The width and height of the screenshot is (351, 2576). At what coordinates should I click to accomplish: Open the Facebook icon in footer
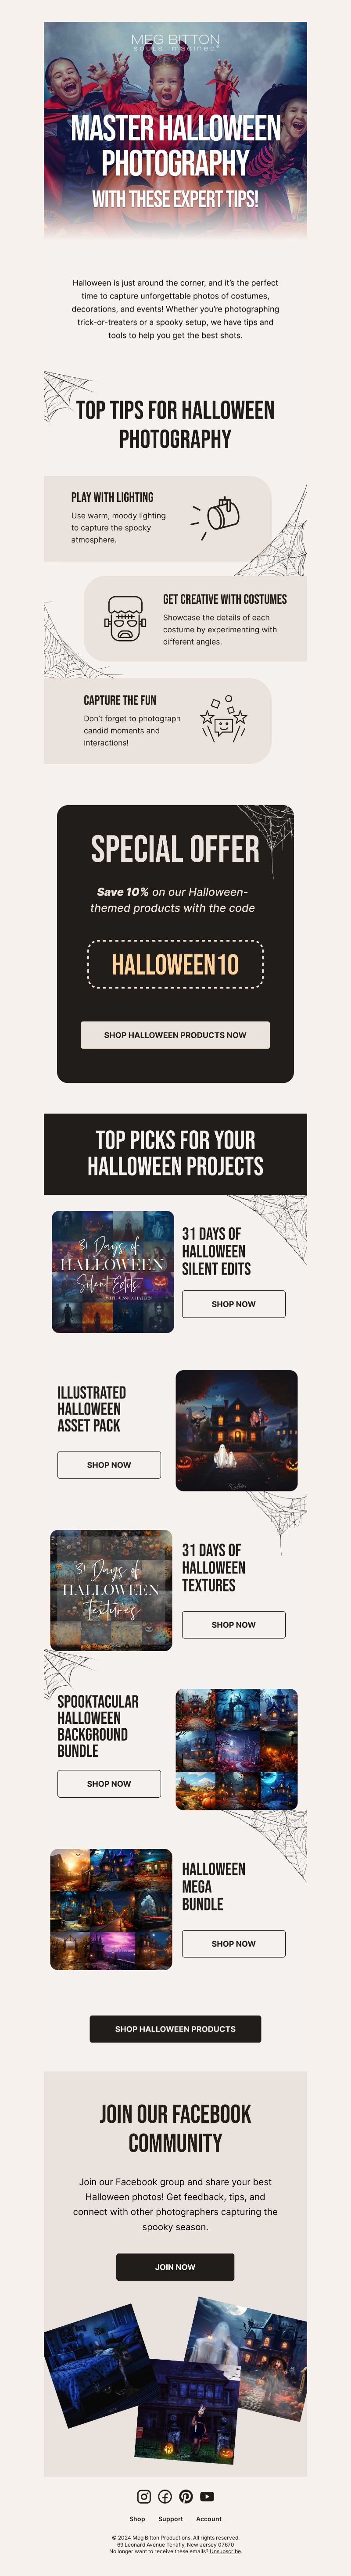(x=165, y=2496)
